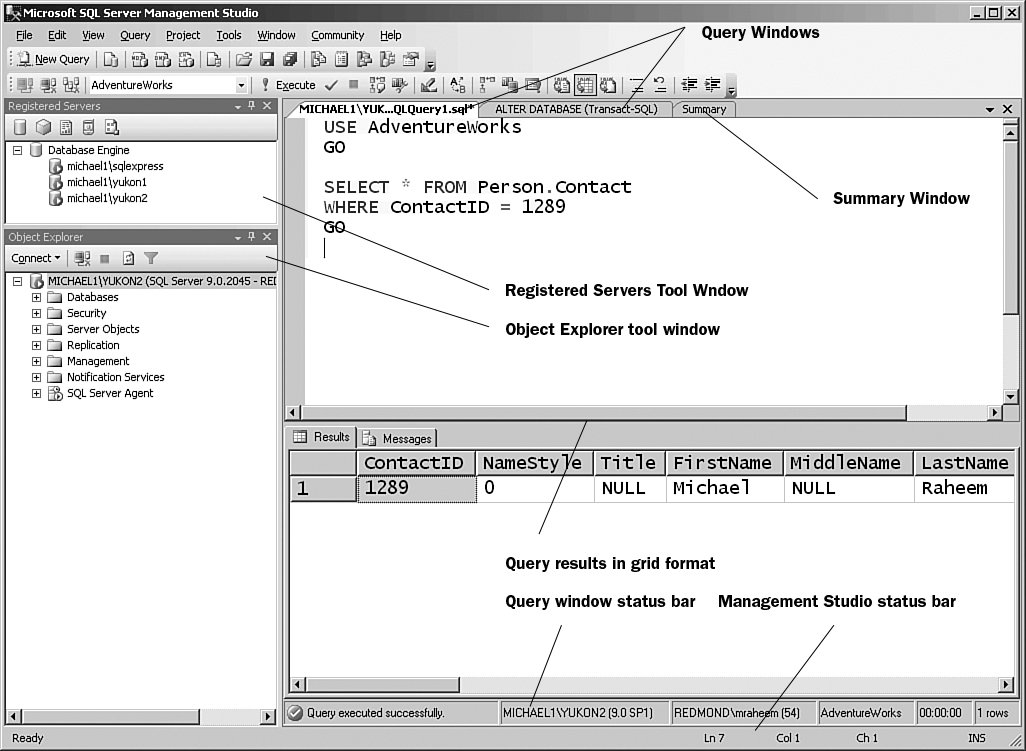1026x751 pixels.
Task: Click the Save All icon
Action: [x=290, y=60]
